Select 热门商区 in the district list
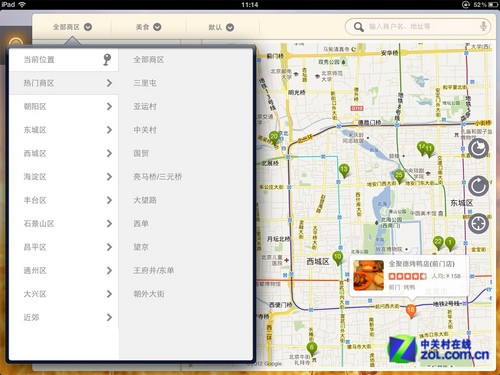 [x=64, y=83]
